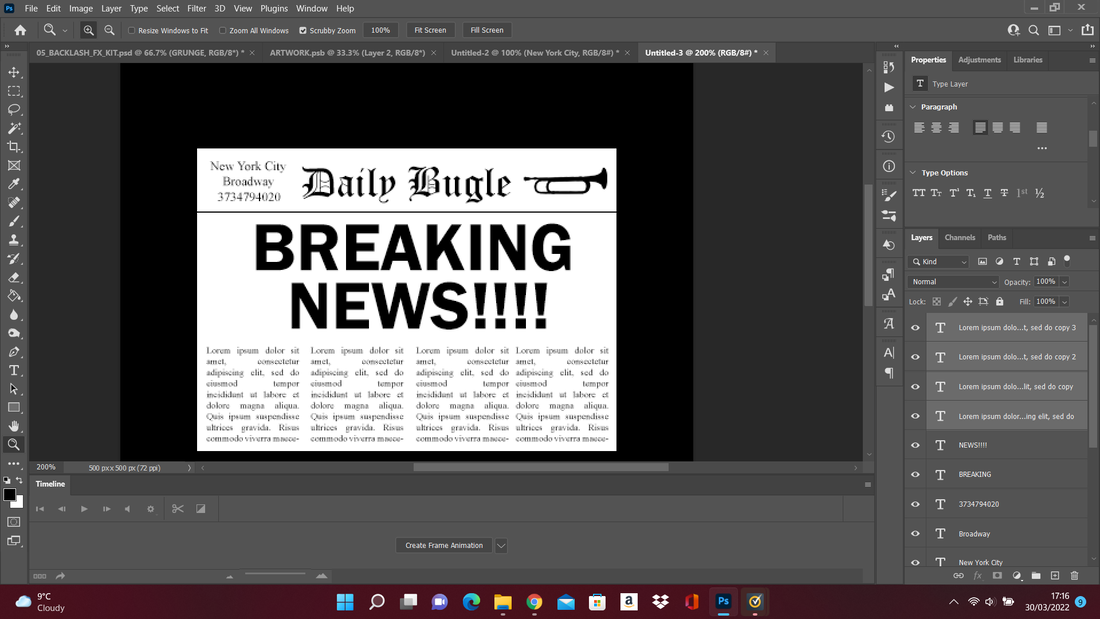Close the 05_BACKLASH_FX_KIT.psd tab
Screen dimensions: 1100x619
[252, 53]
